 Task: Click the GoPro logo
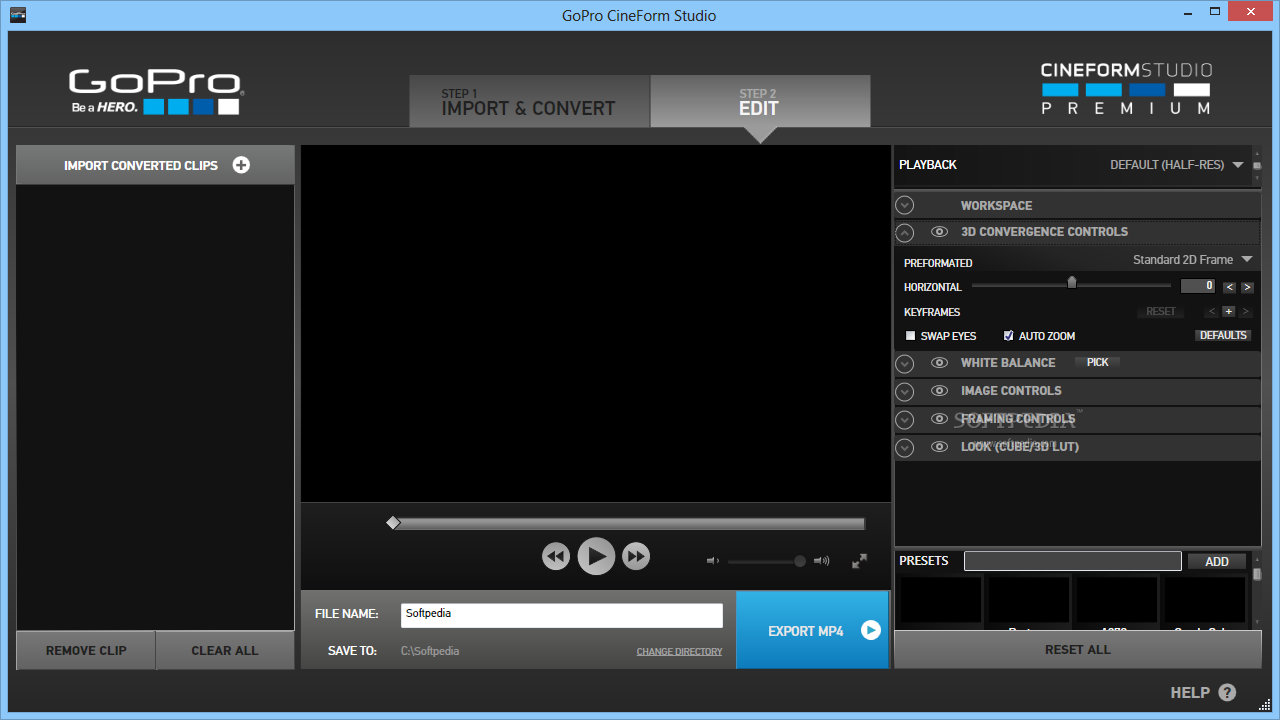[x=156, y=91]
